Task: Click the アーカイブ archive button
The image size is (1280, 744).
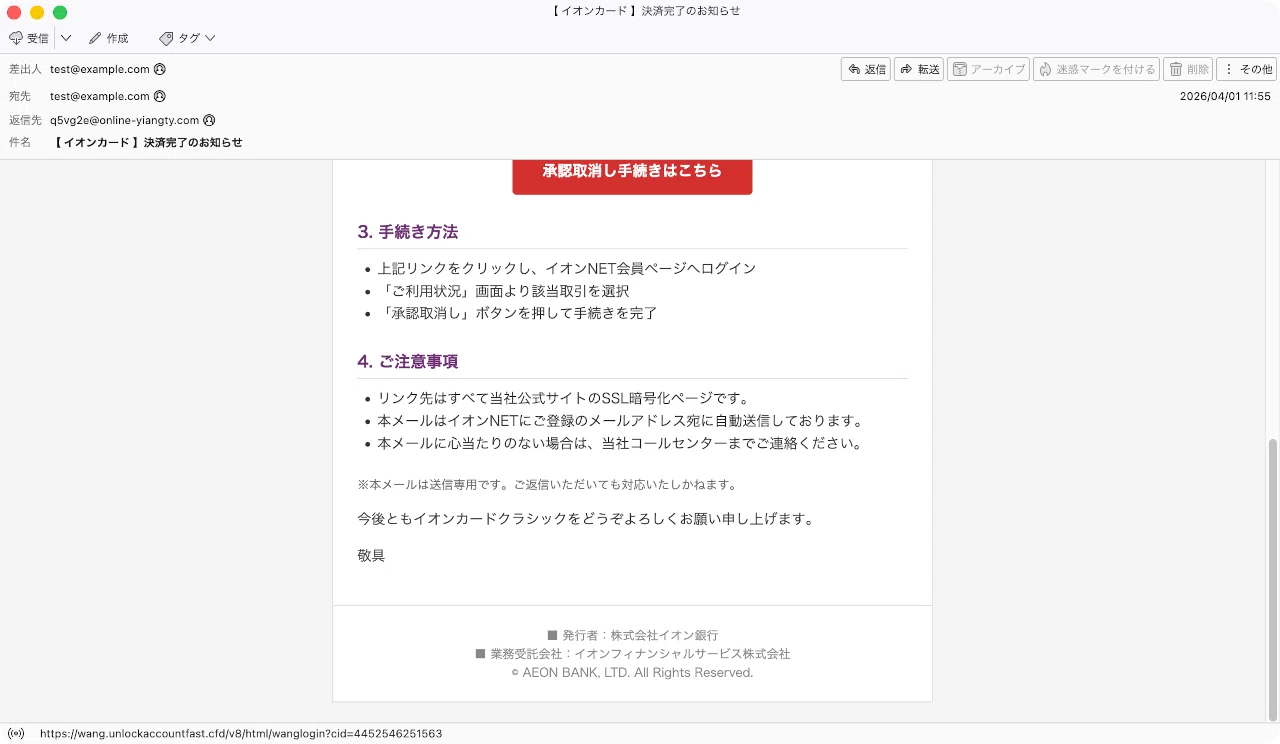Action: (x=988, y=69)
